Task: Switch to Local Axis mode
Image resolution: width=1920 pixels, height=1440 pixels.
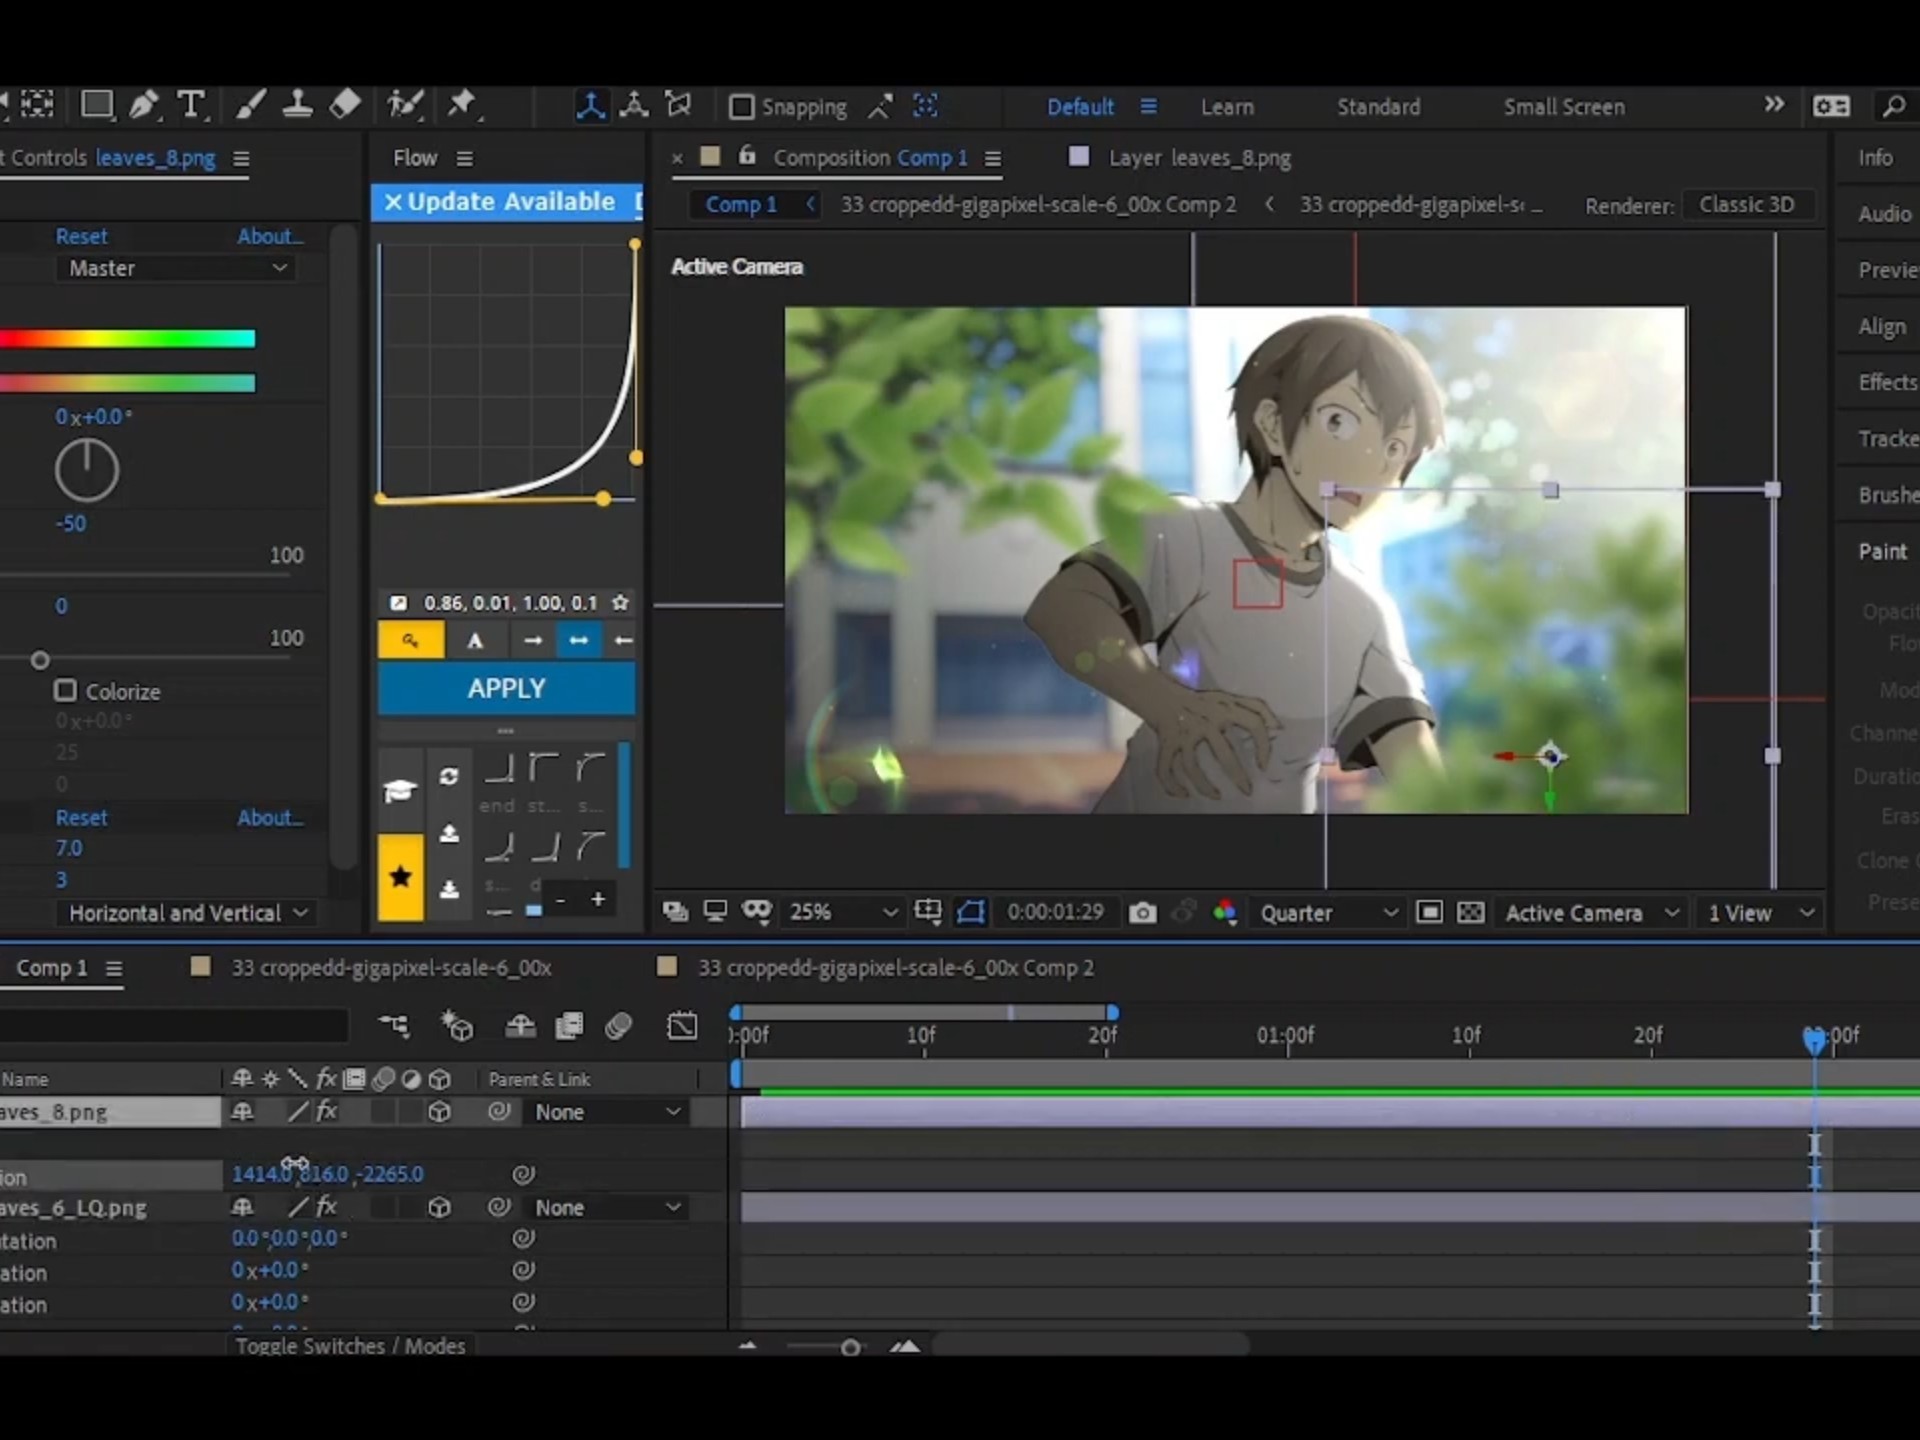Action: point(590,105)
